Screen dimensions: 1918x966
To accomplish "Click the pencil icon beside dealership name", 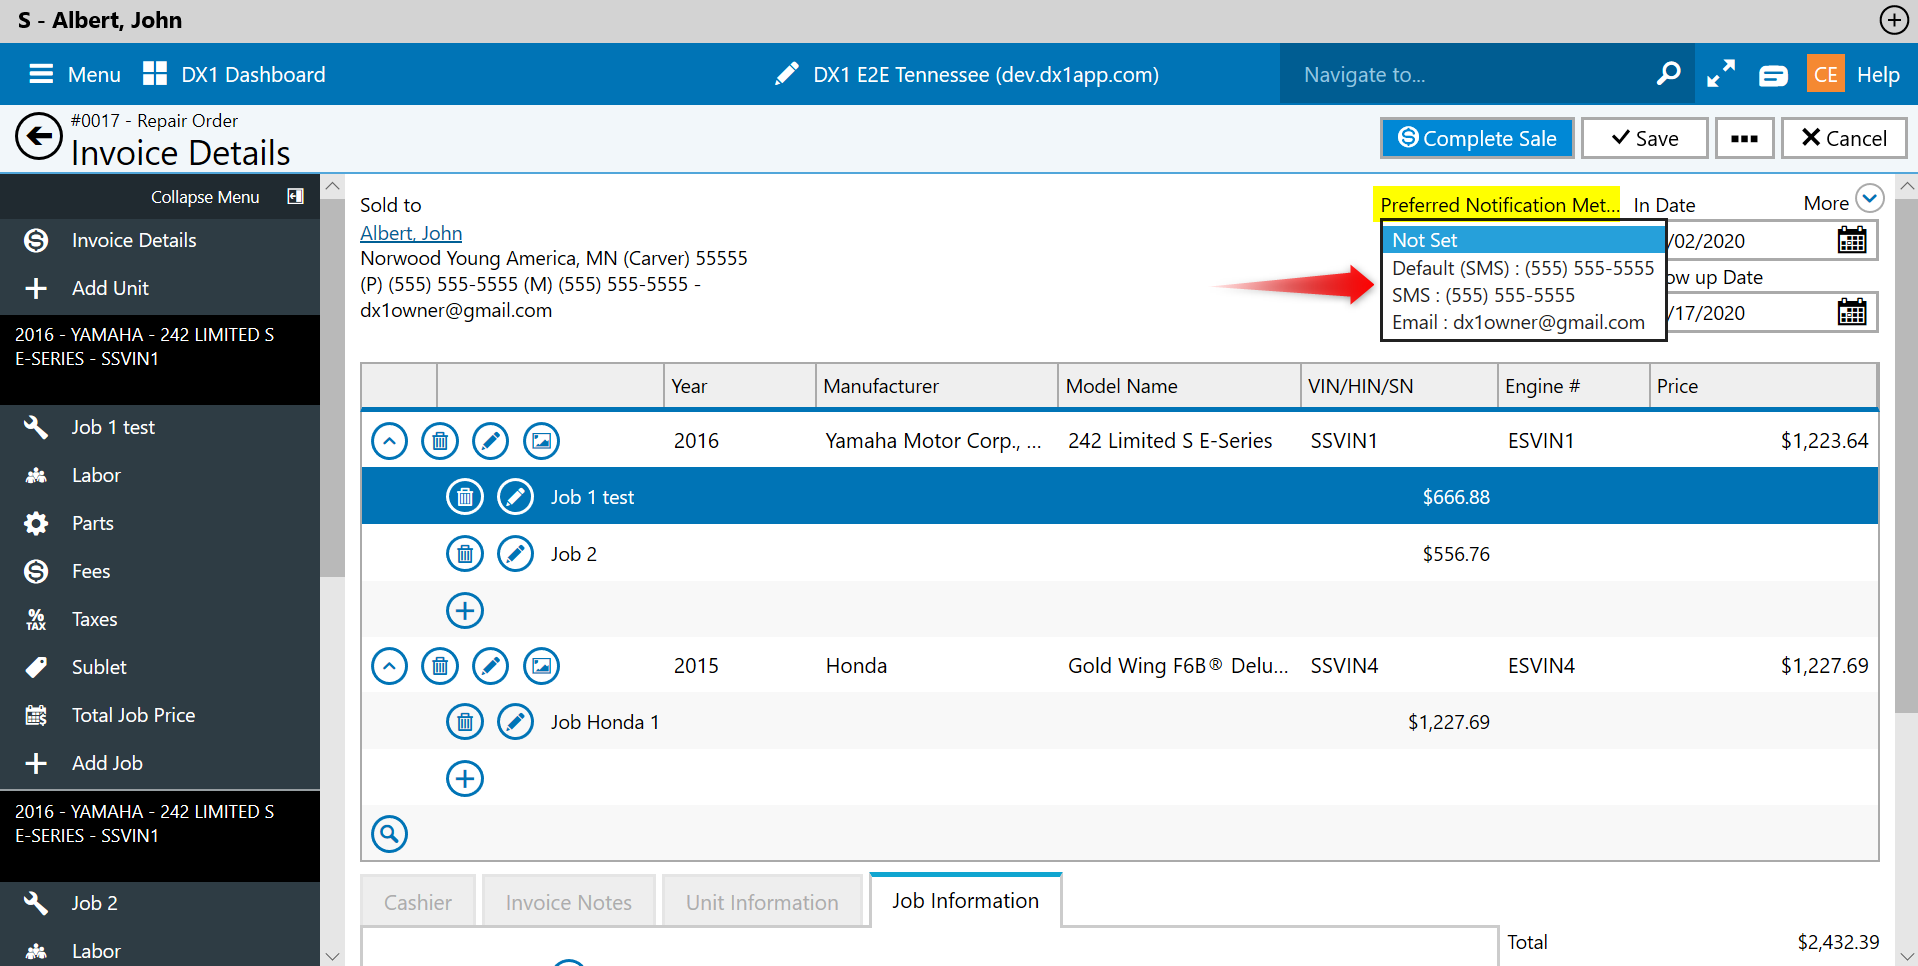I will point(787,74).
